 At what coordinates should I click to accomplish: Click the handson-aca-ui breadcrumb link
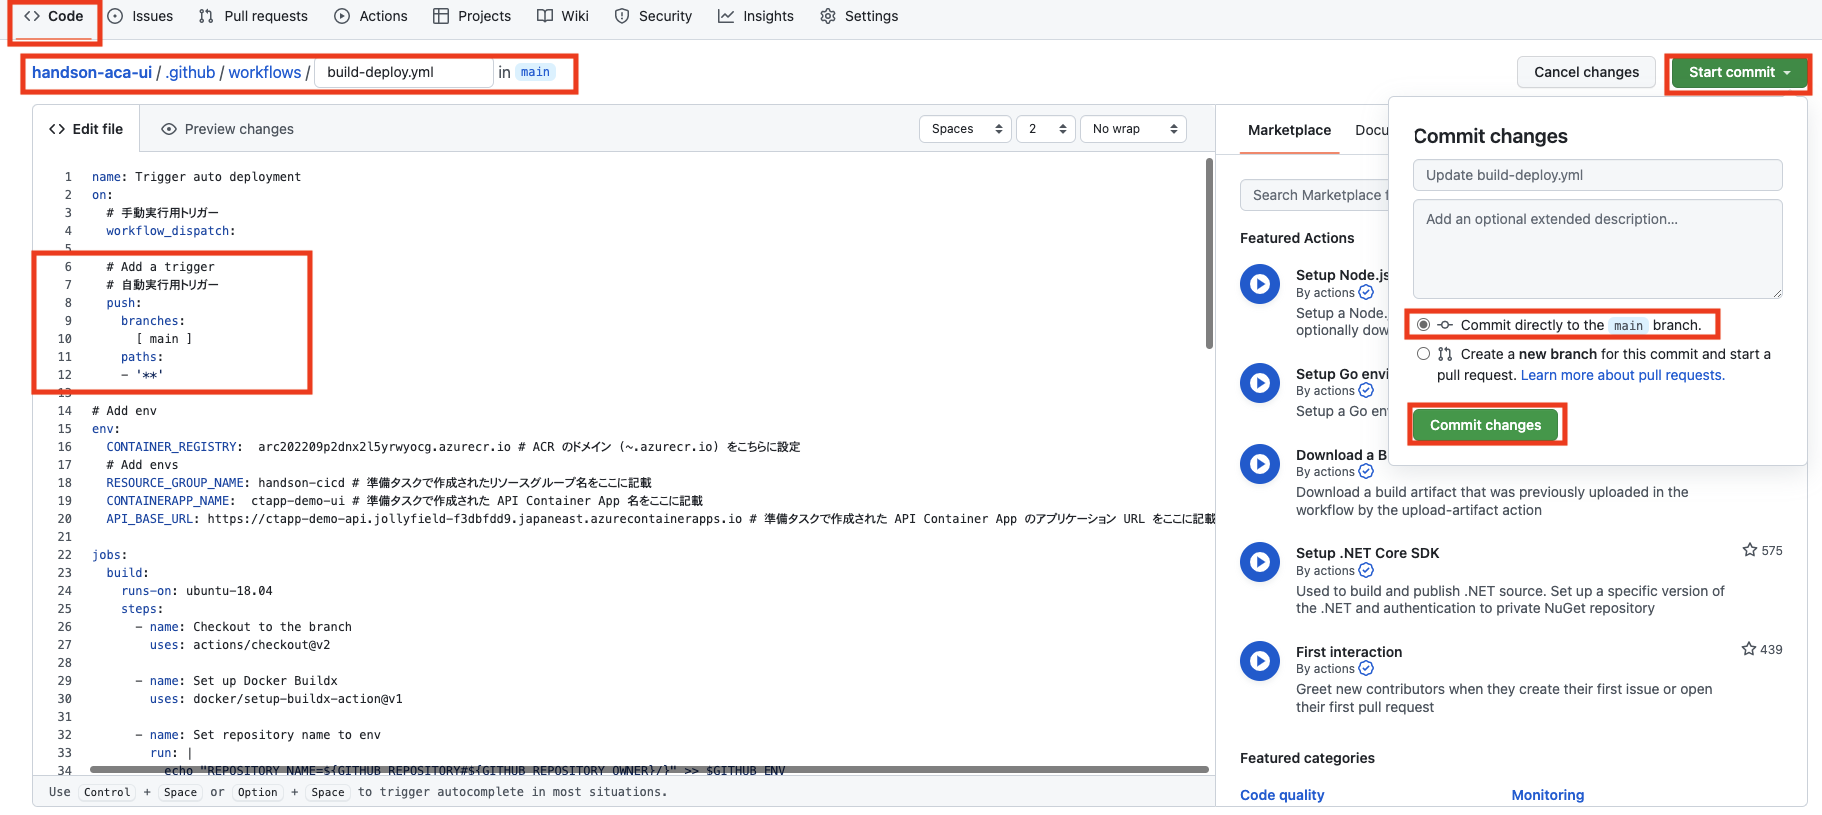[92, 72]
